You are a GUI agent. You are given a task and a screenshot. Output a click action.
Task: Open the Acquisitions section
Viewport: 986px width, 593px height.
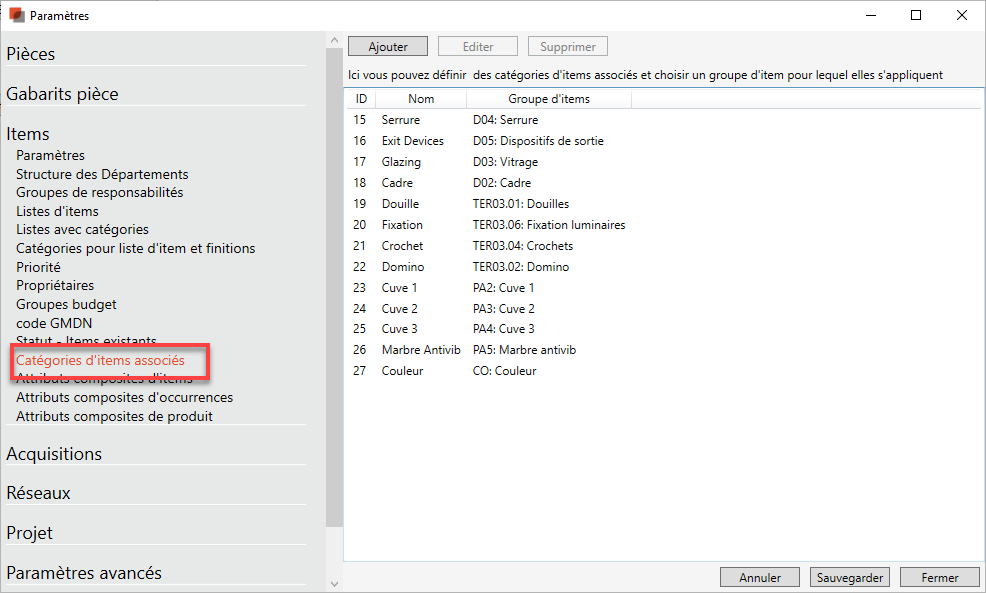pyautogui.click(x=54, y=454)
